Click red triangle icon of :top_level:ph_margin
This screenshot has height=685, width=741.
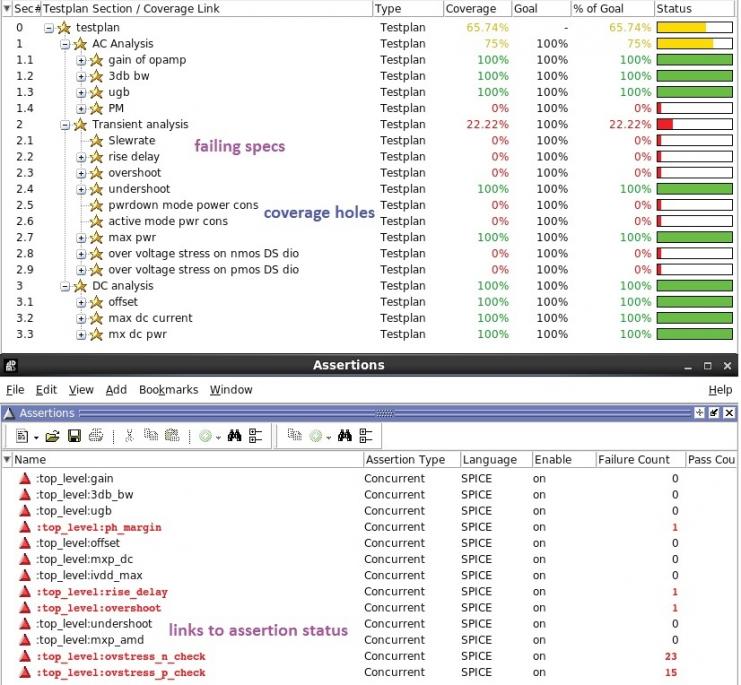[25, 527]
